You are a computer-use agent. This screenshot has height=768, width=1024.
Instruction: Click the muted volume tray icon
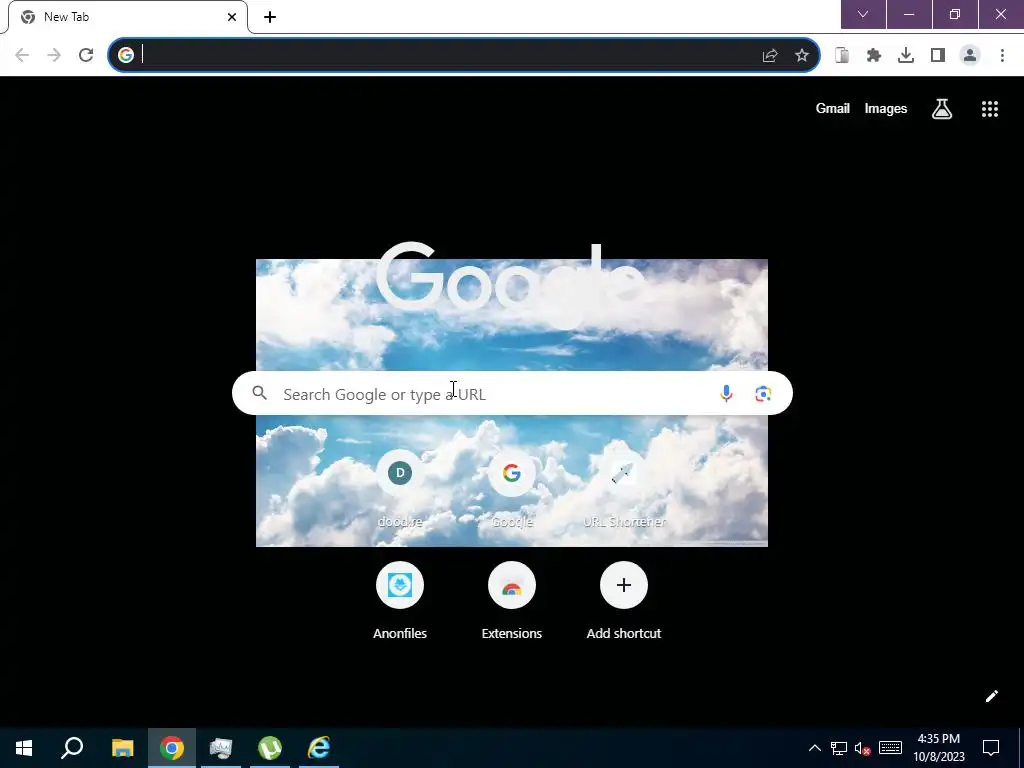863,748
